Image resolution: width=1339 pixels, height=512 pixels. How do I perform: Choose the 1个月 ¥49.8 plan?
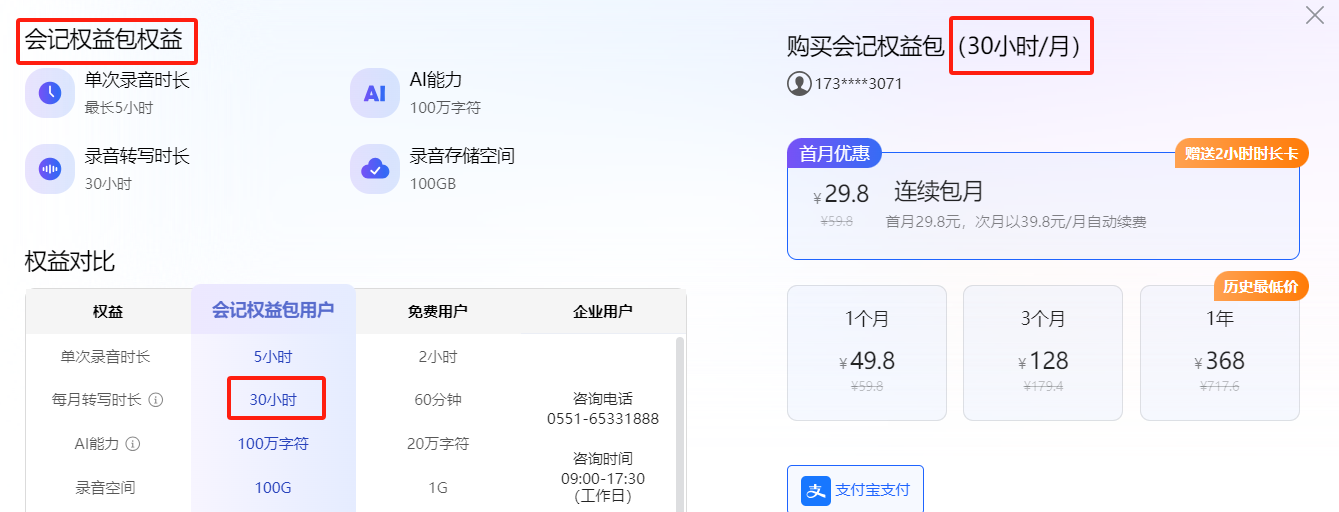point(867,353)
